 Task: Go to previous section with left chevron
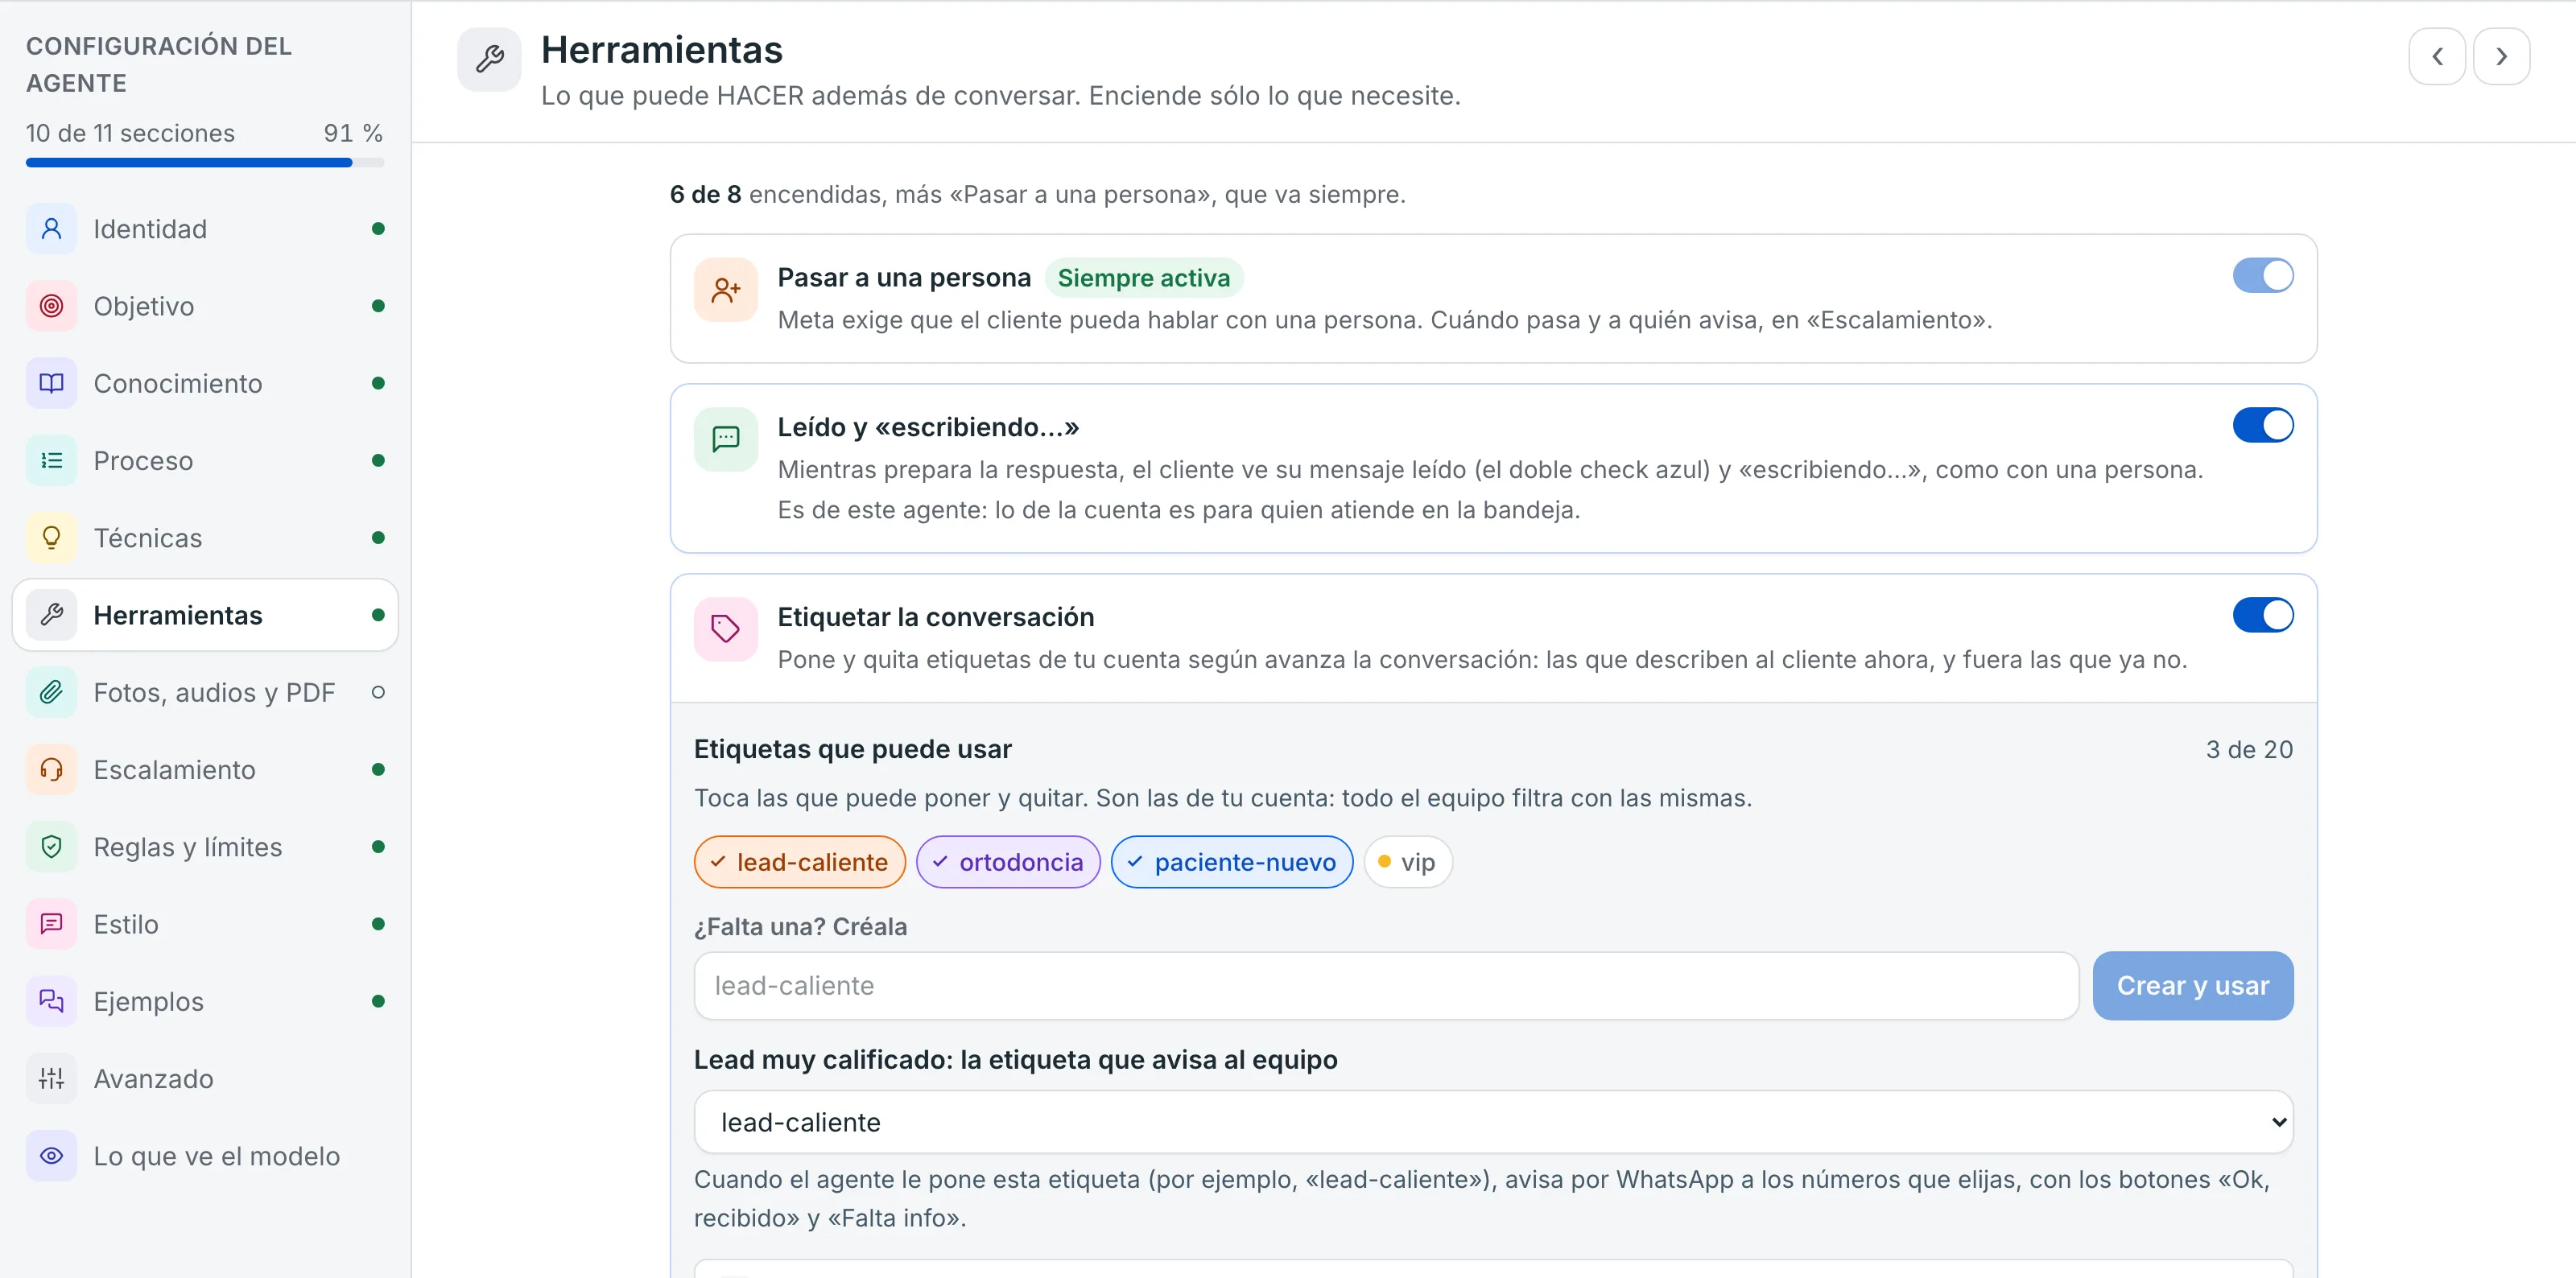point(2437,57)
